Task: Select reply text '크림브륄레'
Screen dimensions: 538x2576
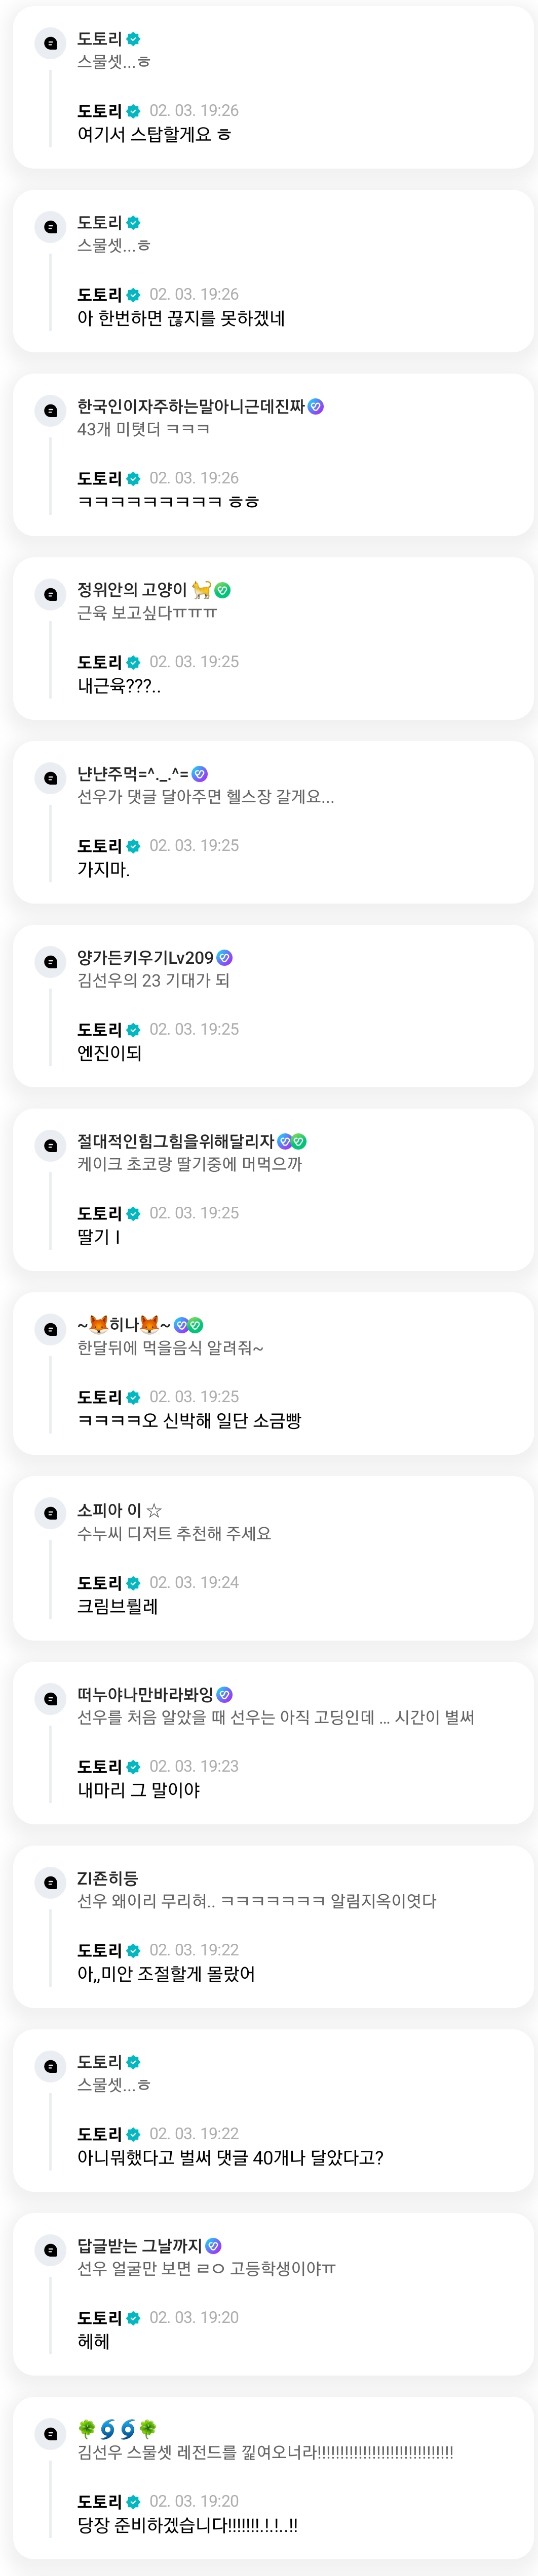Action: (117, 1605)
